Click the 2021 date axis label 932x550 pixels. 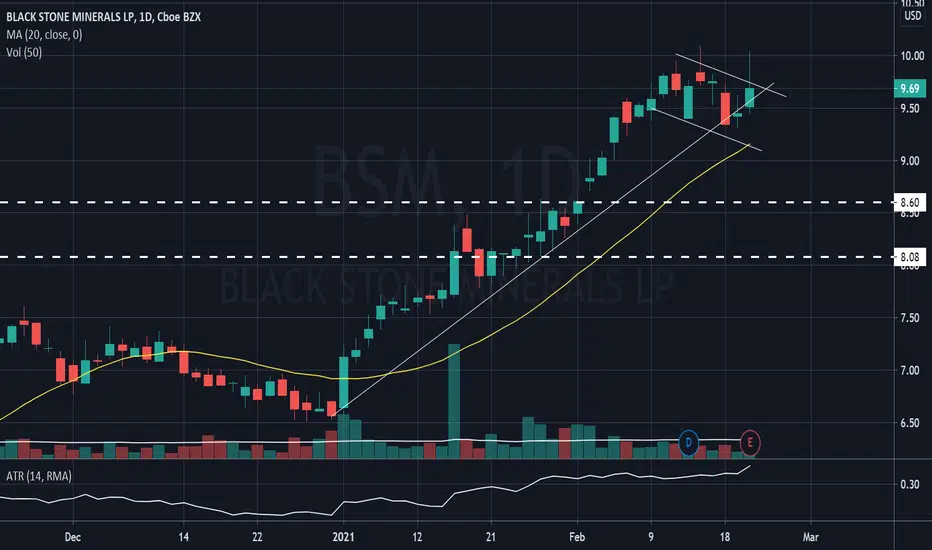click(343, 537)
